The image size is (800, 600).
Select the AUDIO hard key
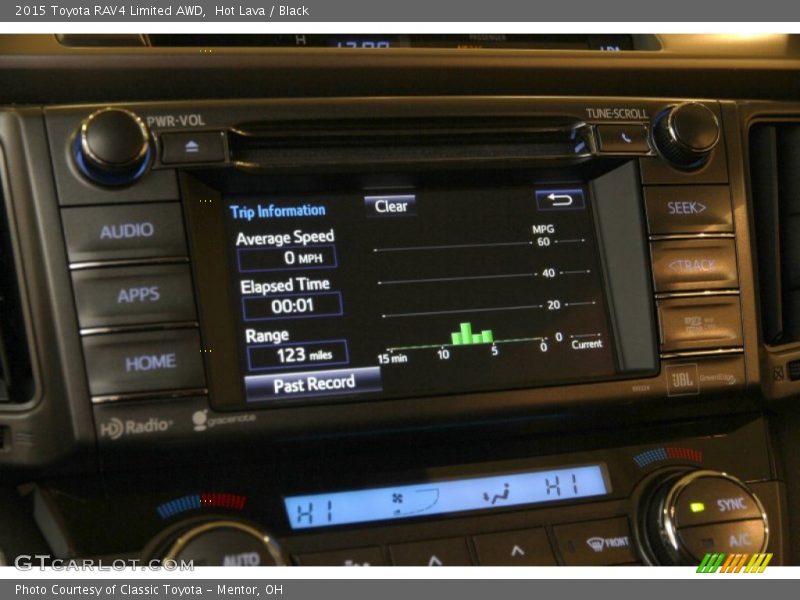(125, 232)
